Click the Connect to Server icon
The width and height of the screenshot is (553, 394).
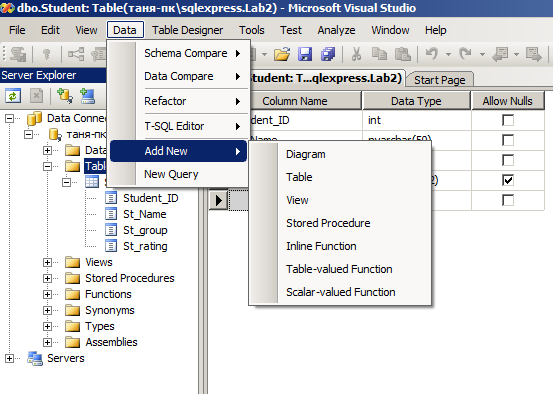coord(87,96)
